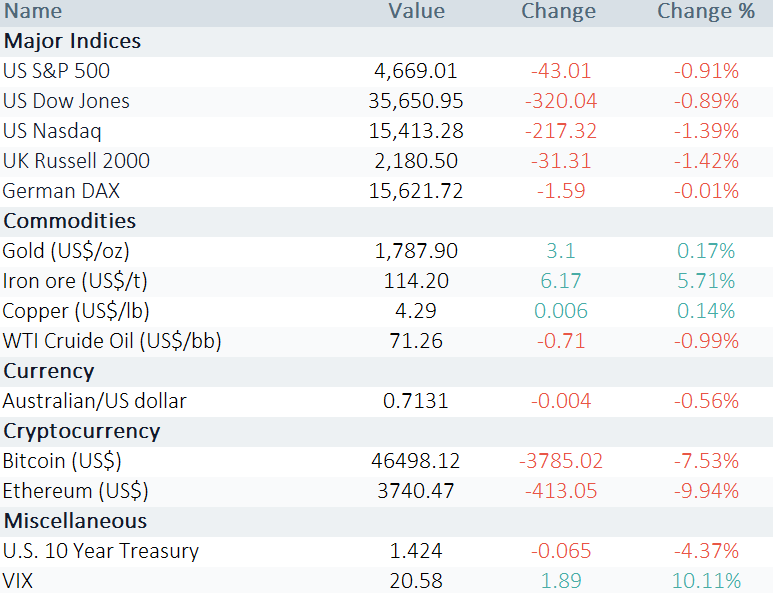Select the US S&P 500 row name
This screenshot has width=773, height=593.
pos(57,71)
